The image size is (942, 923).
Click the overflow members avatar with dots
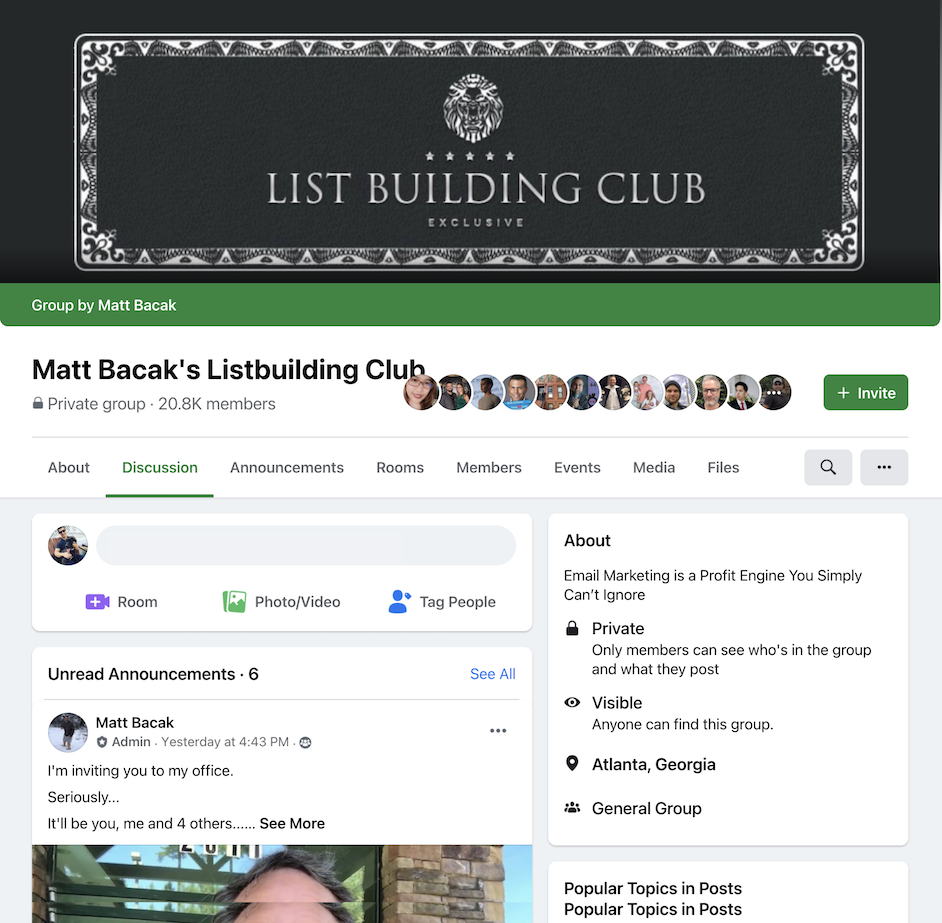774,392
